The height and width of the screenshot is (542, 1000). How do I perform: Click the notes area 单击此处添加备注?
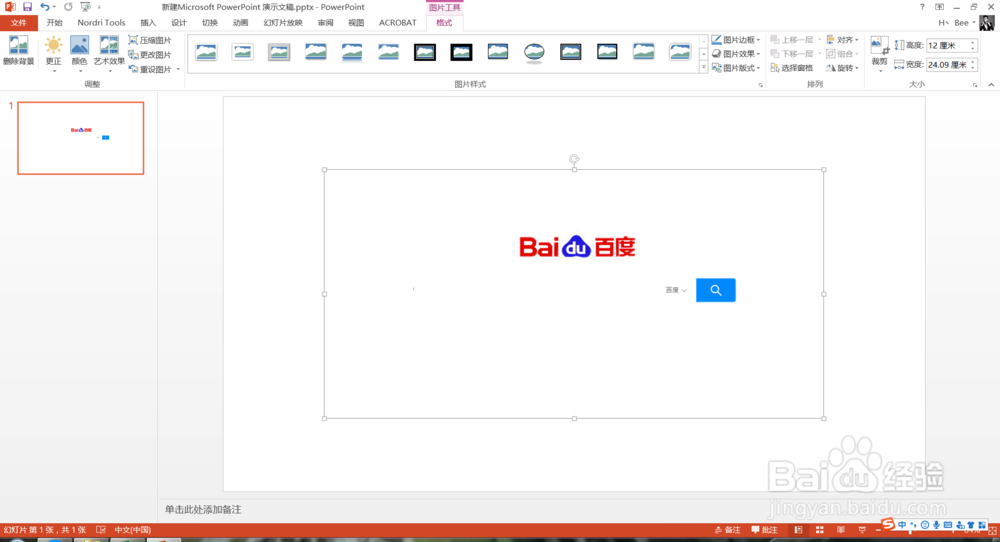(203, 509)
